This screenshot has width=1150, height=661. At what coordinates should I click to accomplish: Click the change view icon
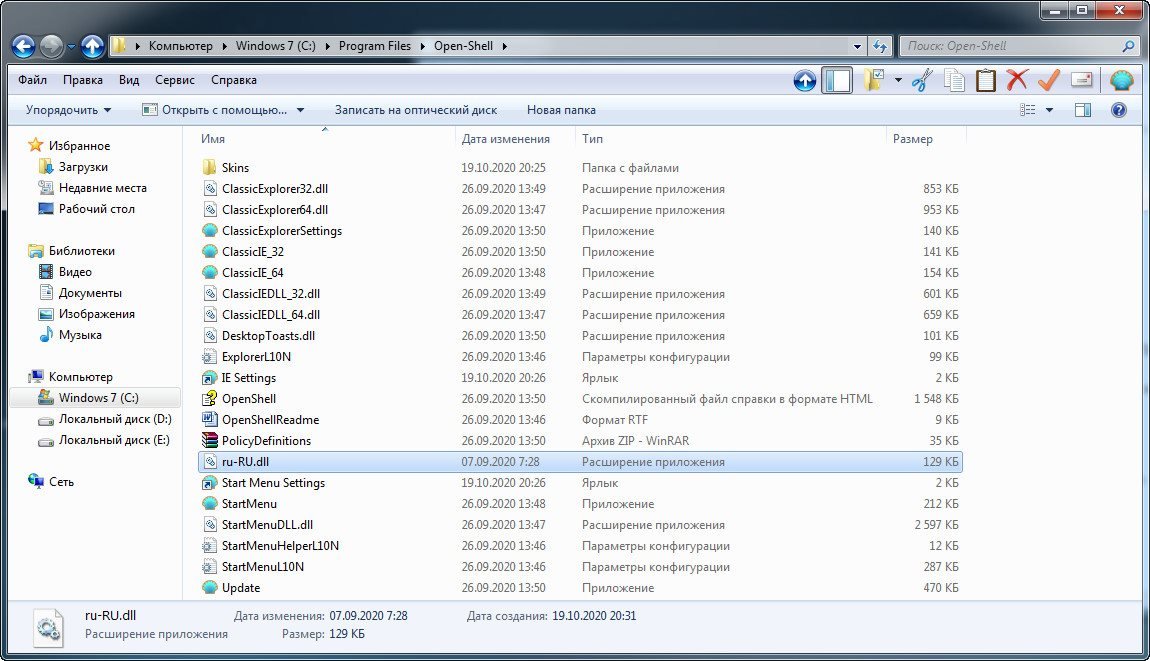(1028, 110)
